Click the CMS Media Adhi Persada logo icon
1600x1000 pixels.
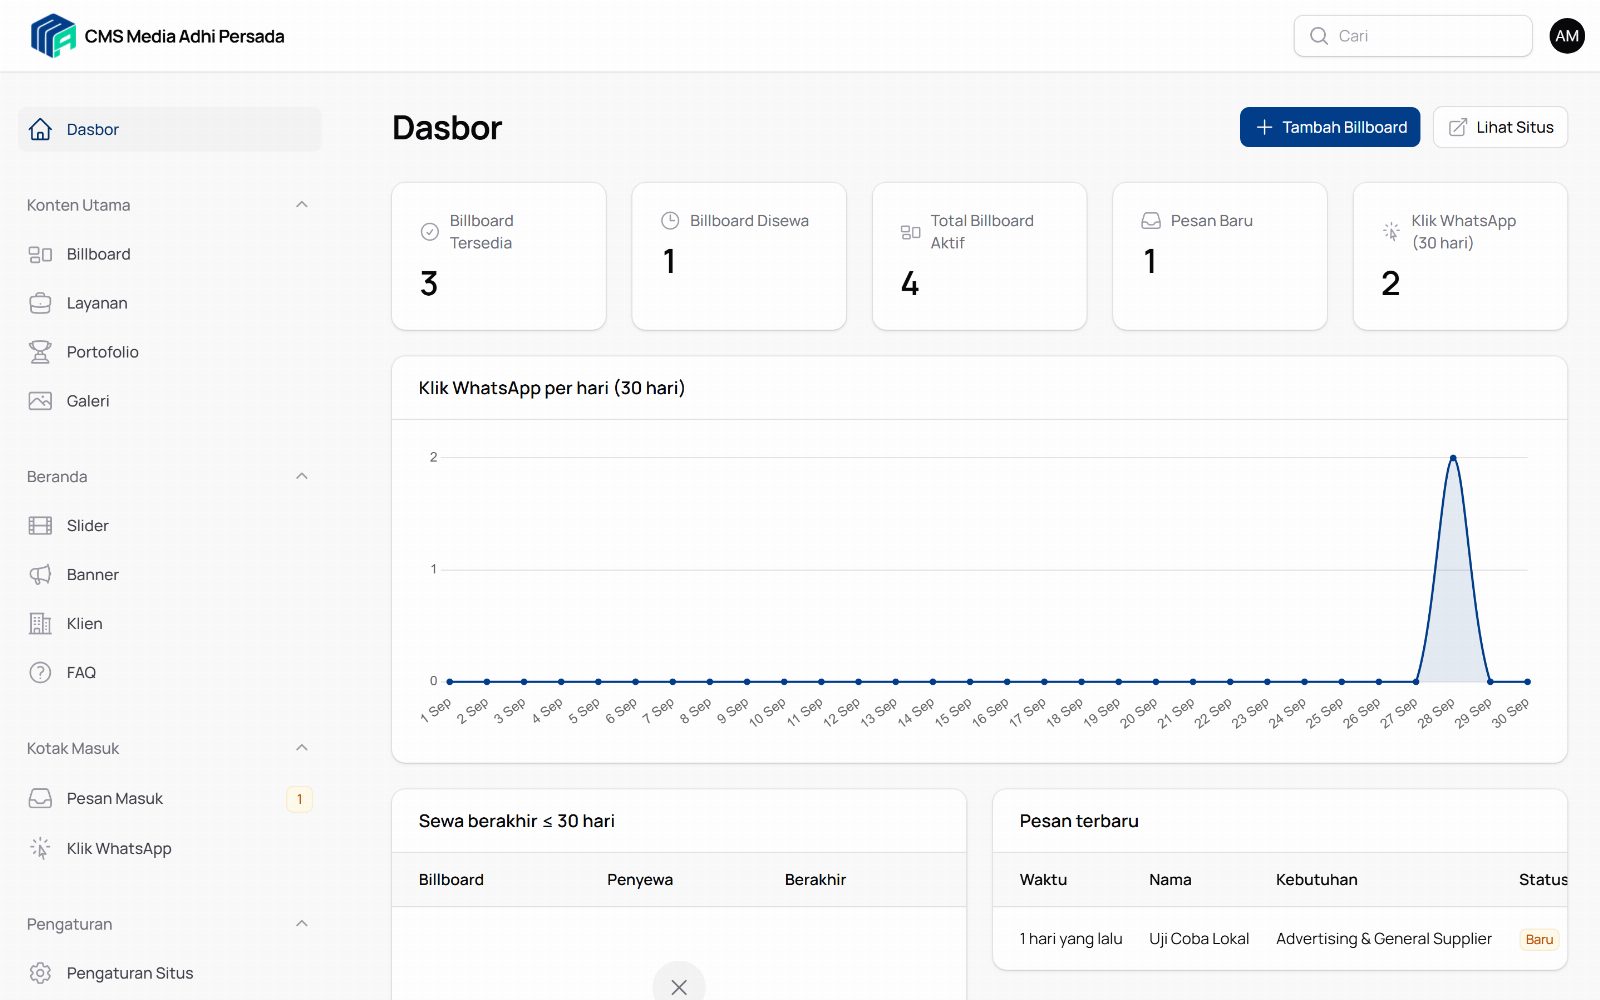click(x=53, y=36)
